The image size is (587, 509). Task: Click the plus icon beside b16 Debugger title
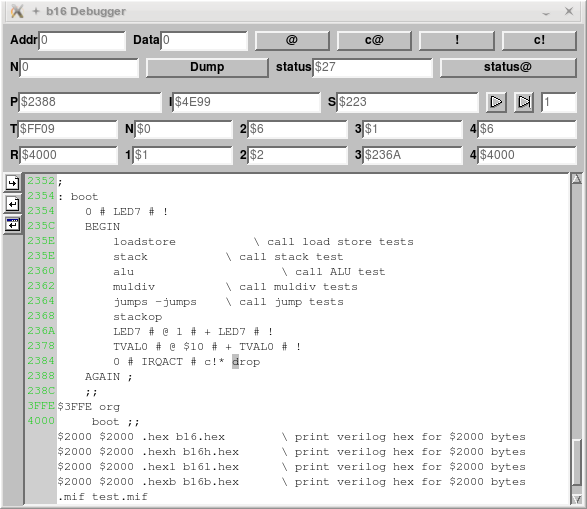[x=36, y=11]
